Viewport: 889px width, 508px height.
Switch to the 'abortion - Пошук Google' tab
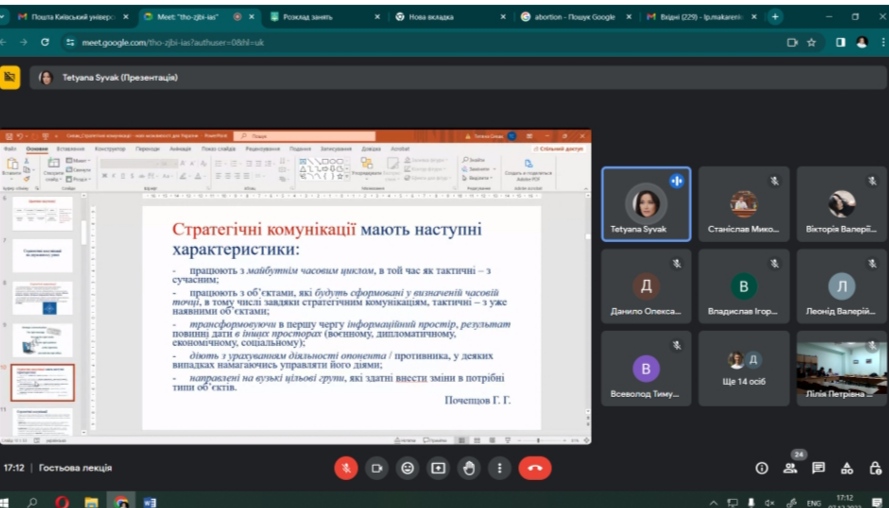tap(570, 17)
